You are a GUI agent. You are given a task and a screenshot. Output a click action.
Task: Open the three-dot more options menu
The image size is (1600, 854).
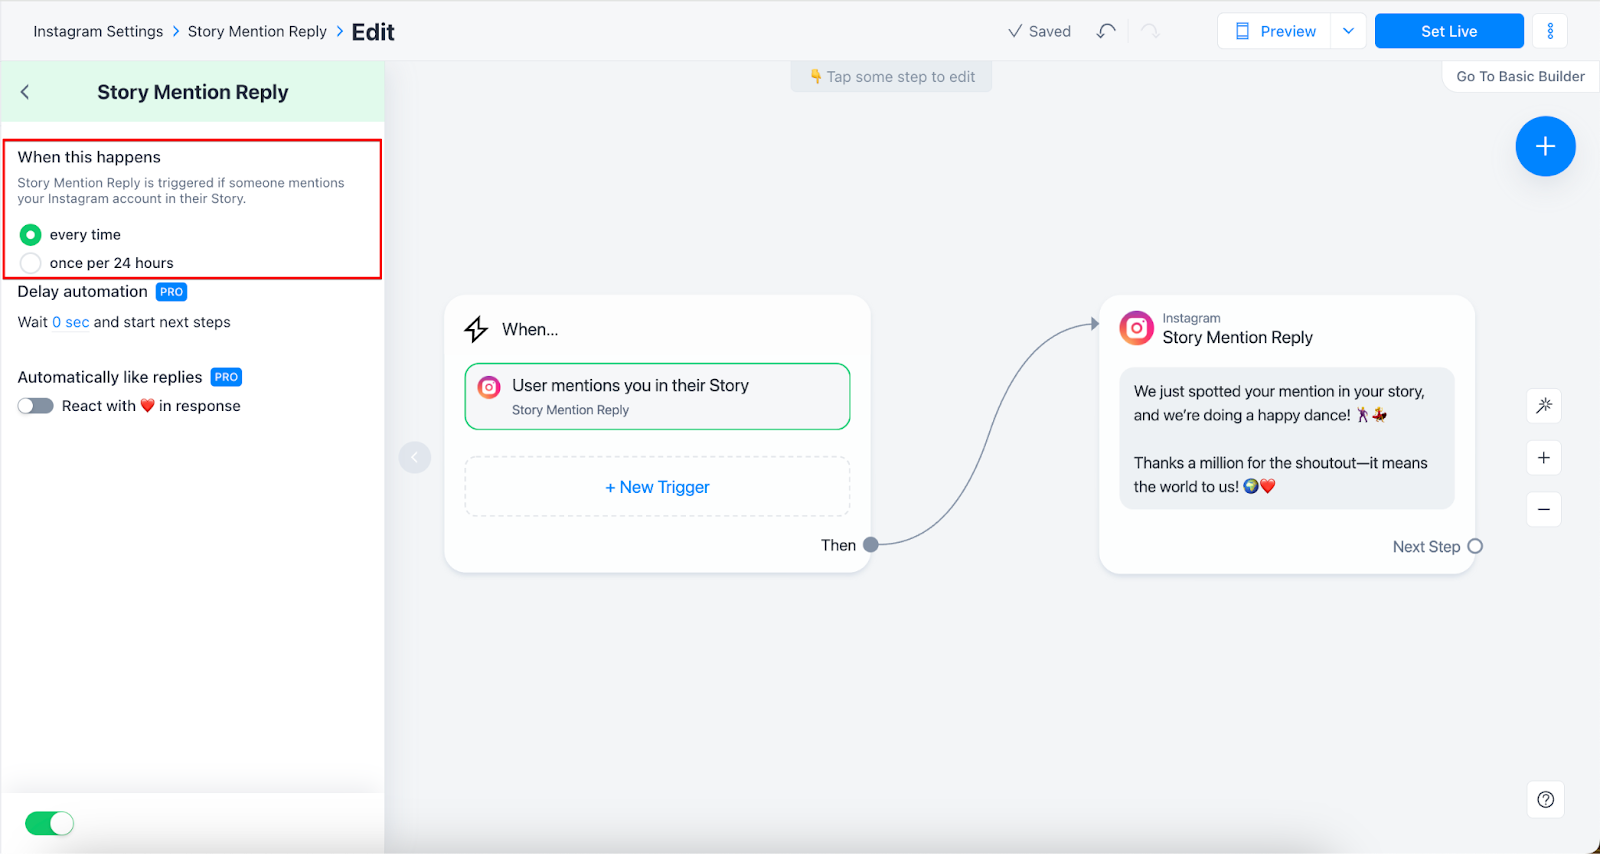1550,31
